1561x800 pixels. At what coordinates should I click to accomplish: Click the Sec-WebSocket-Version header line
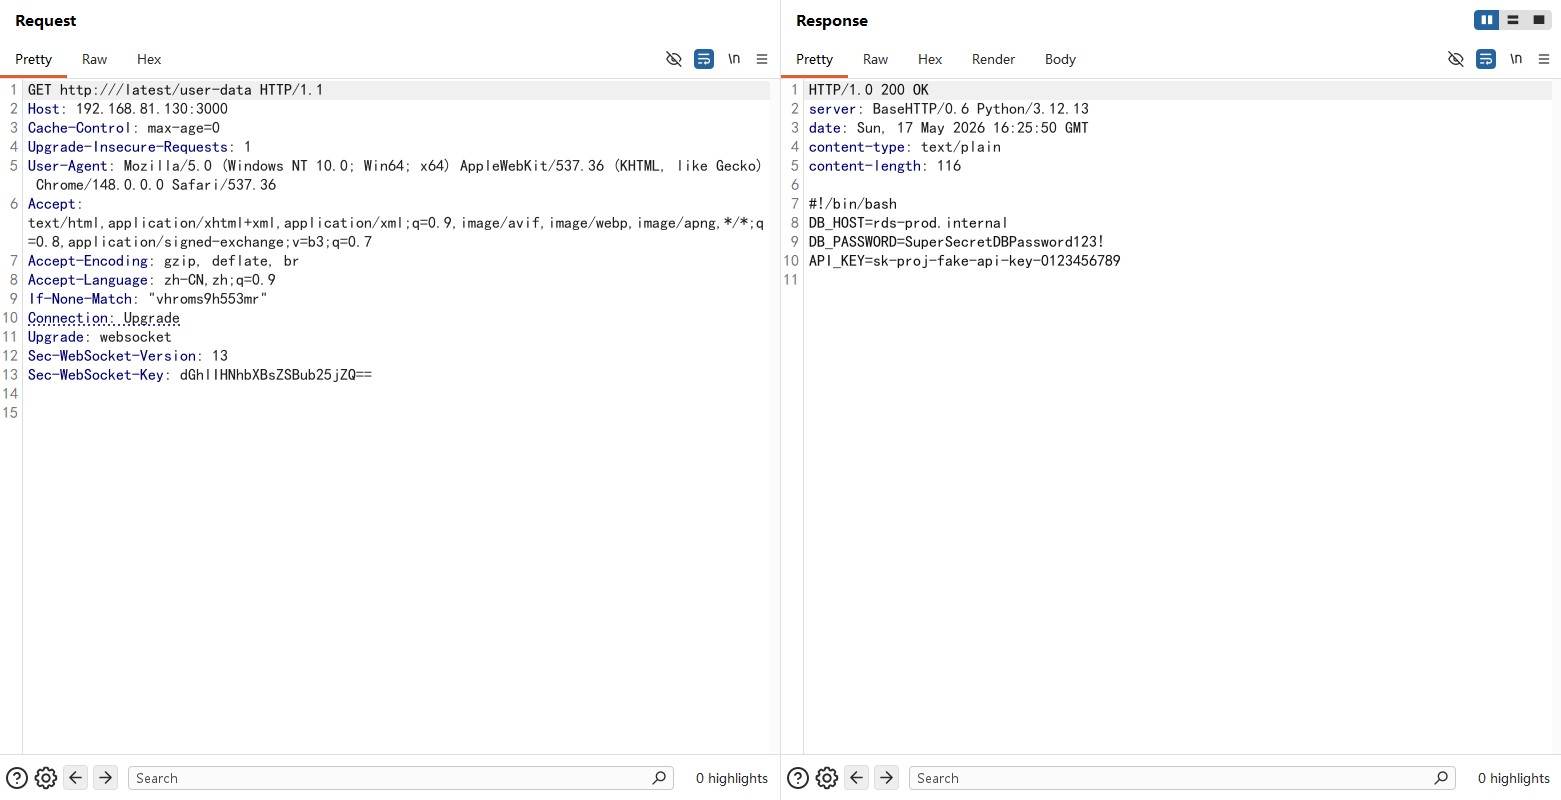128,356
